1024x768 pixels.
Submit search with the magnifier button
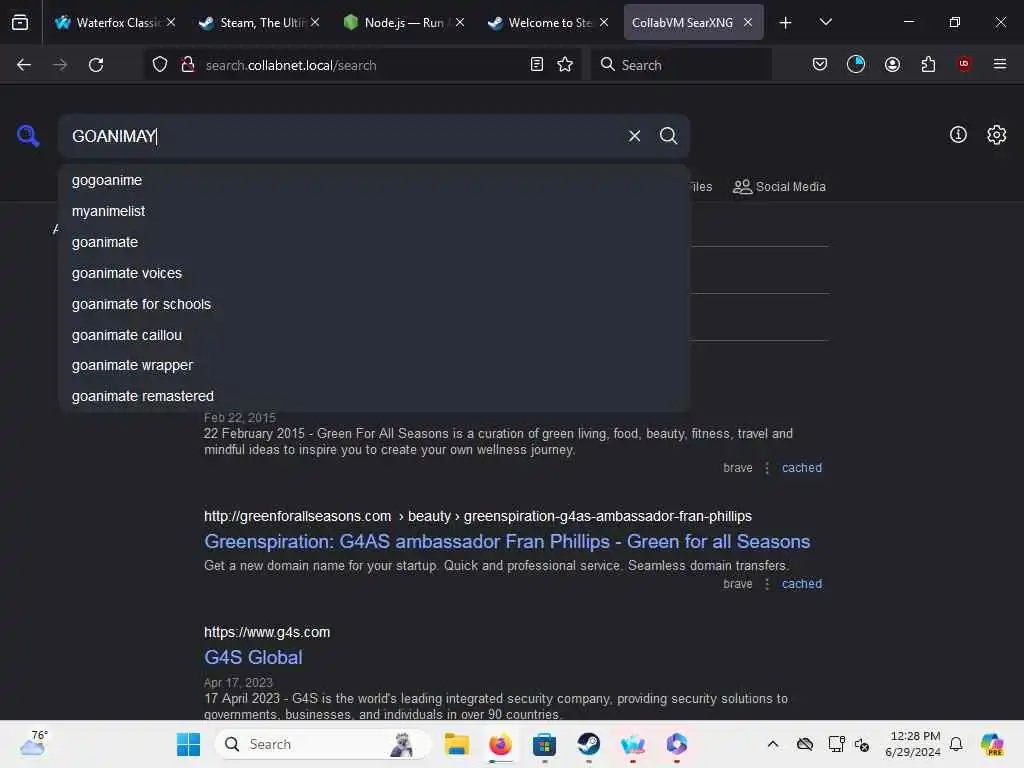[668, 136]
